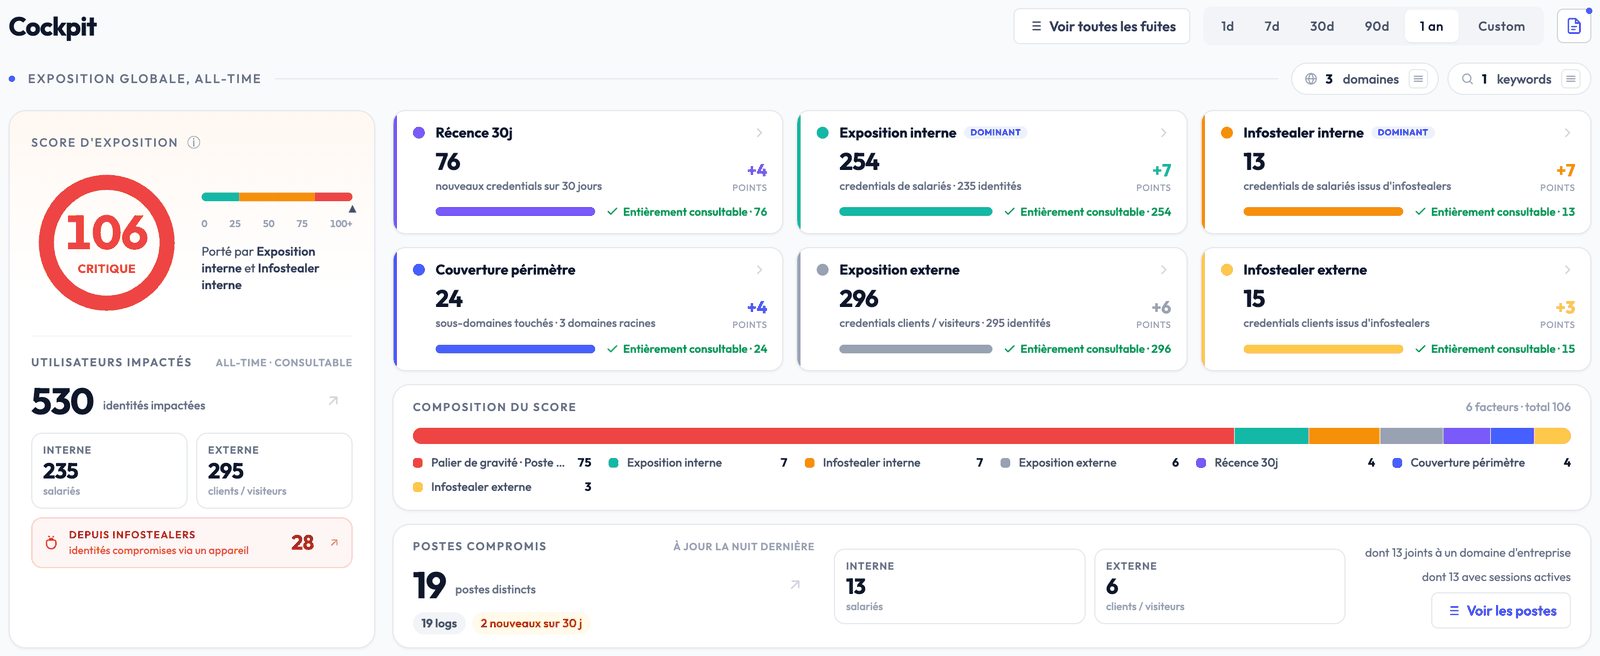Click the bug icon in Depuis infostealers
Image resolution: width=1600 pixels, height=656 pixels.
(x=51, y=543)
